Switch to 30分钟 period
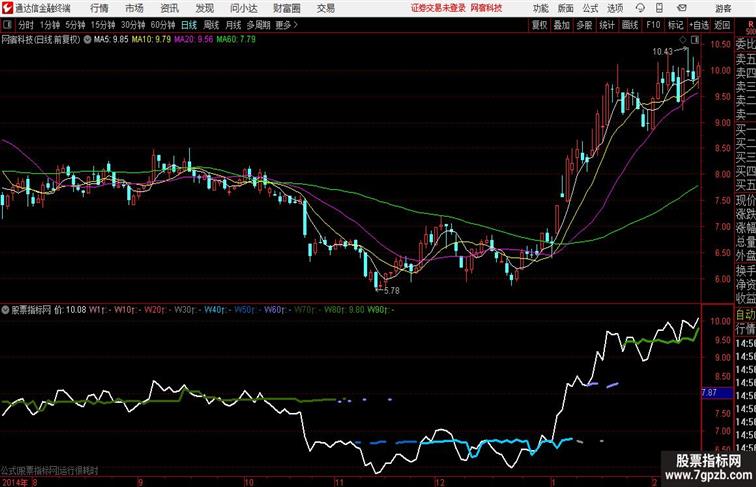Image resolution: width=756 pixels, height=487 pixels. click(x=133, y=25)
